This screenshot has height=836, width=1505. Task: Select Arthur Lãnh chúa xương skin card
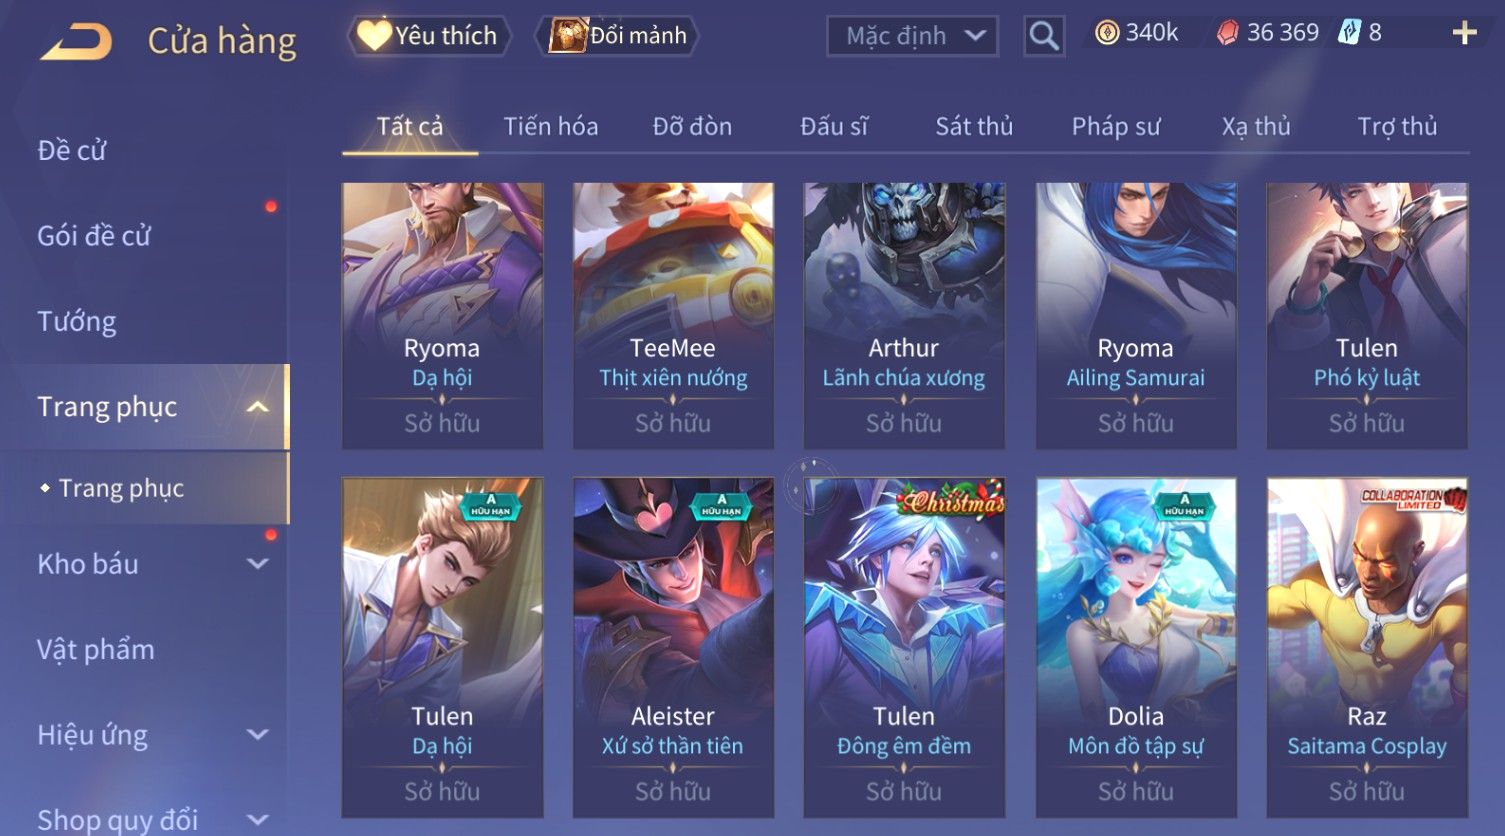point(904,316)
